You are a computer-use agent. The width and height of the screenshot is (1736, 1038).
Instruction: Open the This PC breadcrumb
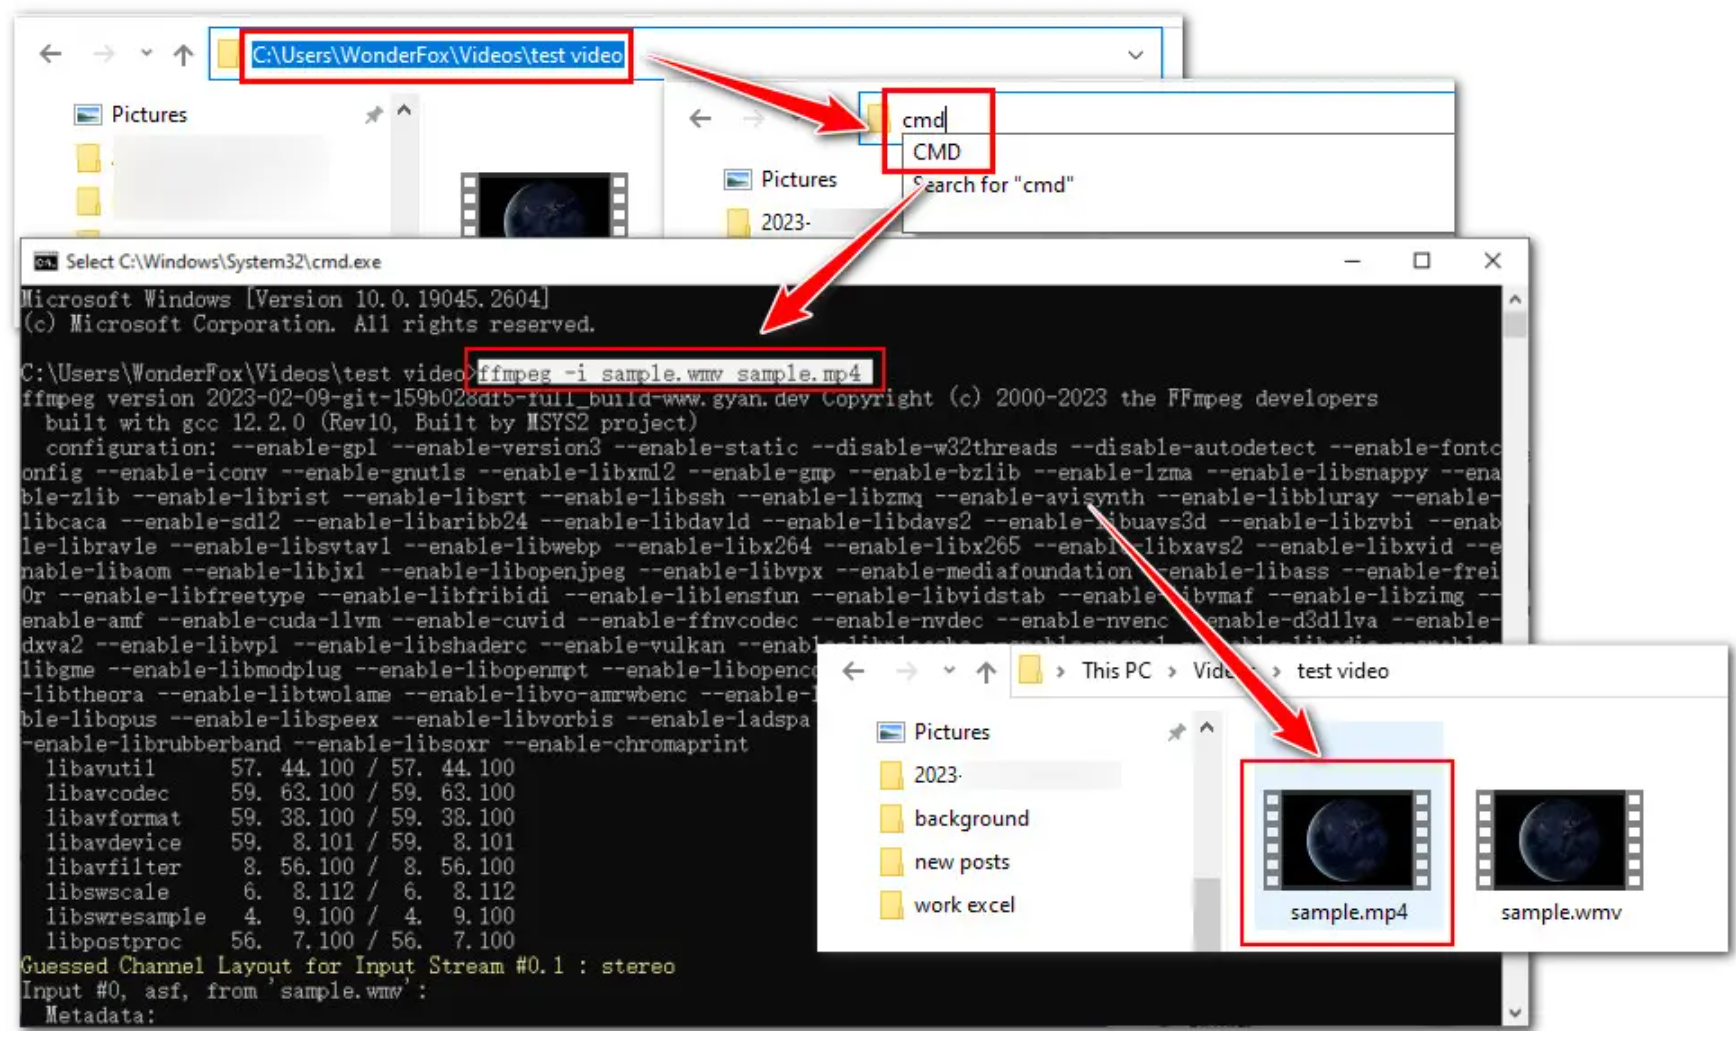1116,671
